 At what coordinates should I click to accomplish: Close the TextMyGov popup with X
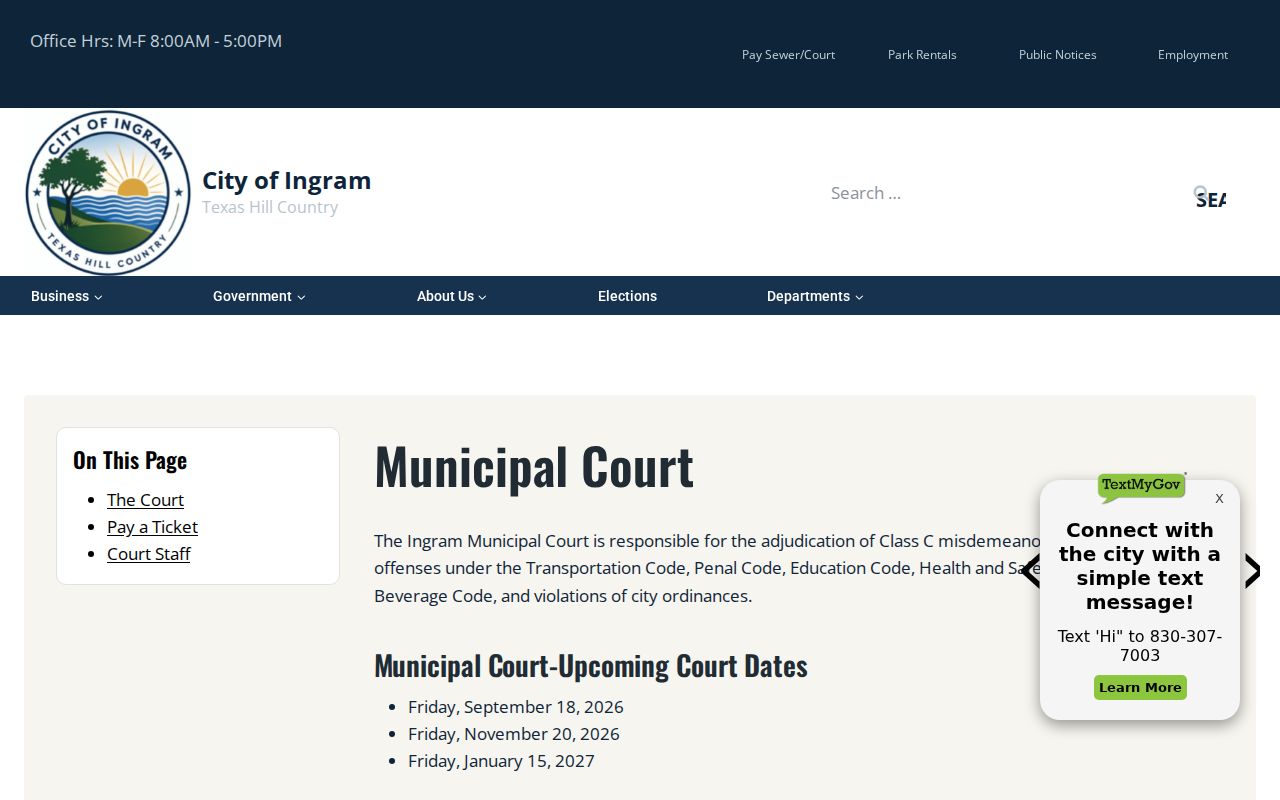[x=1219, y=498]
